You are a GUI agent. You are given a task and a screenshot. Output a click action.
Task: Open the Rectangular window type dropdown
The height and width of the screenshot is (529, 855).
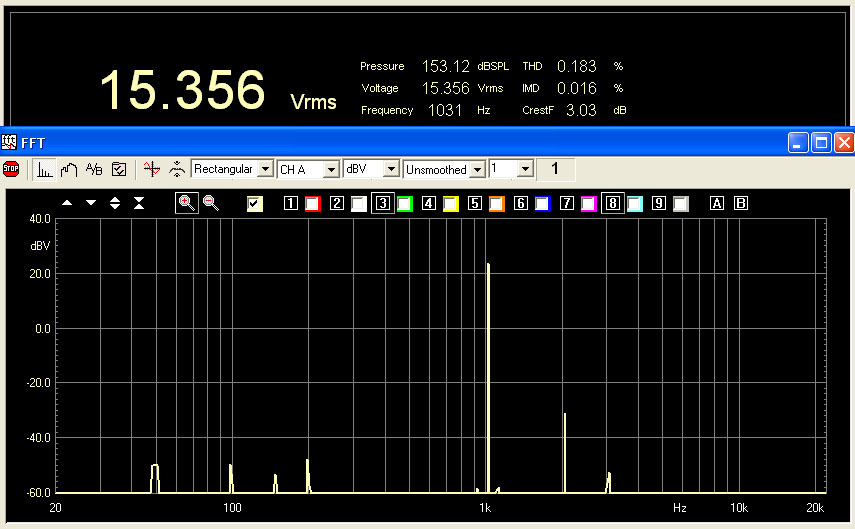point(265,170)
